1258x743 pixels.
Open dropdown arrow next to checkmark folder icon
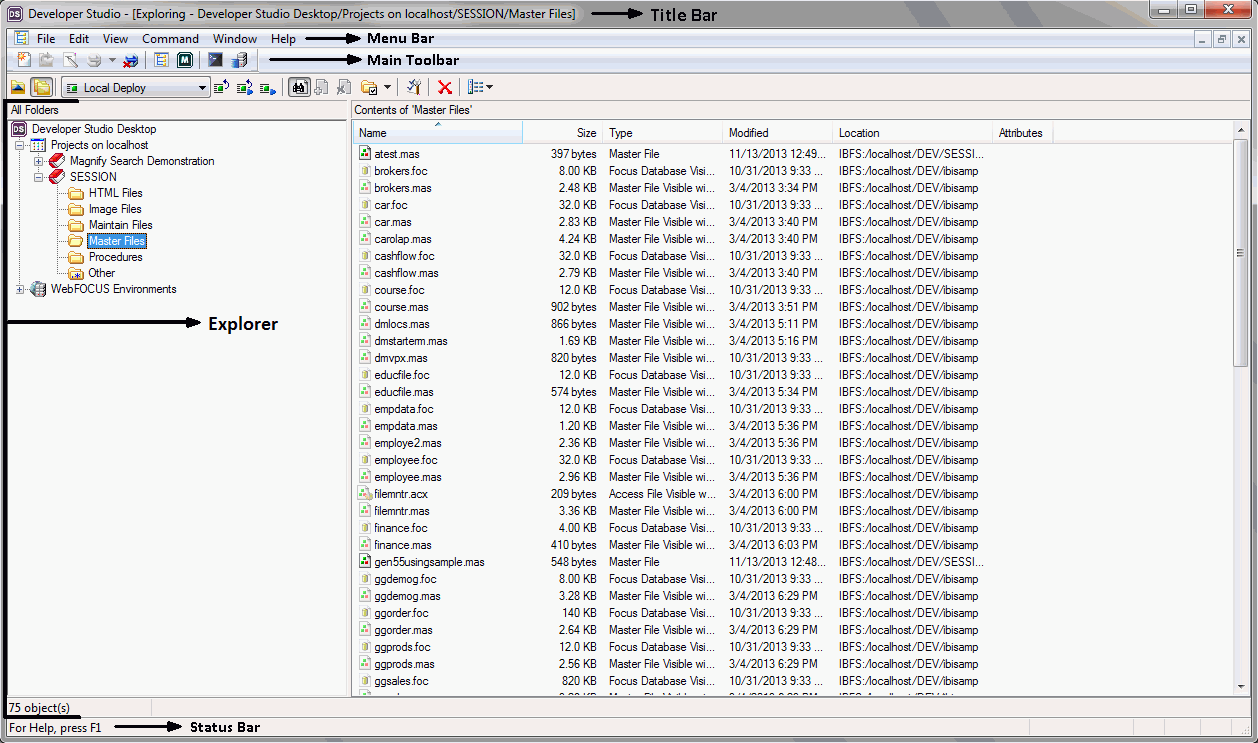pyautogui.click(x=387, y=88)
